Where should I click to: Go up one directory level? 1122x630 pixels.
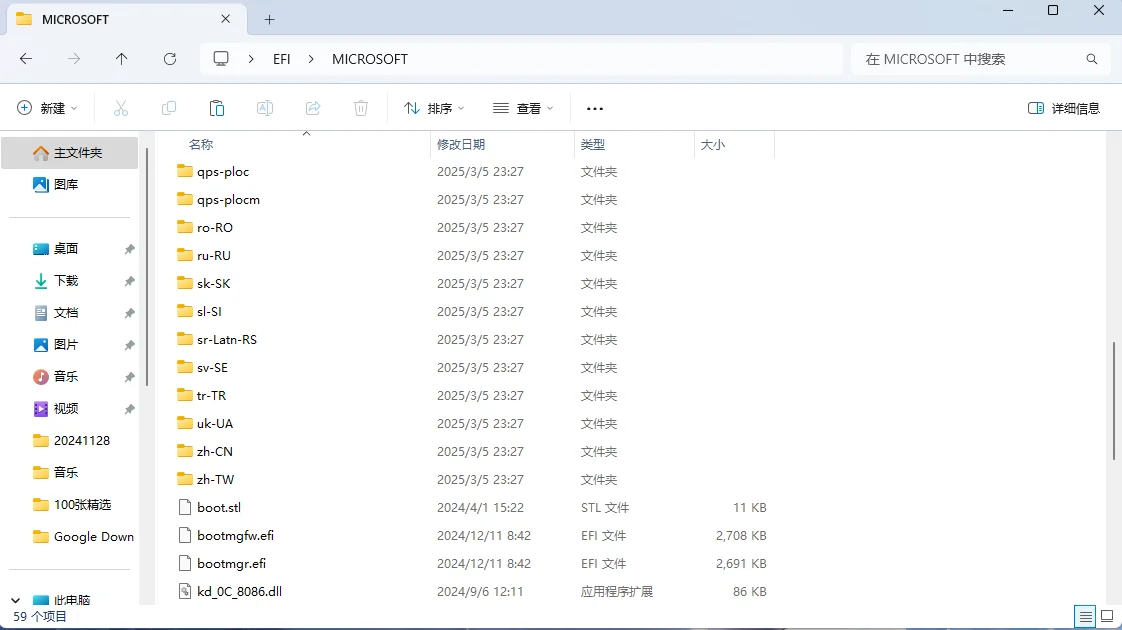[x=122, y=59]
